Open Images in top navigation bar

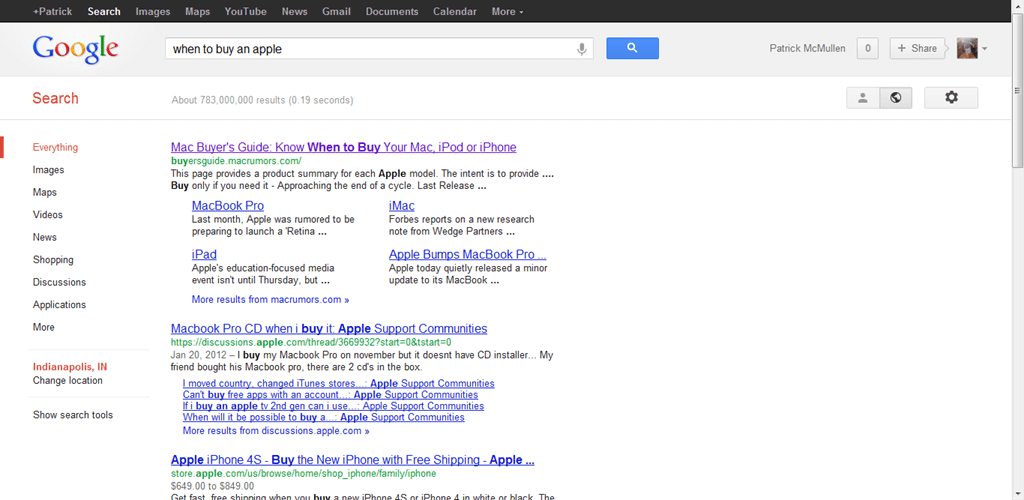(153, 12)
